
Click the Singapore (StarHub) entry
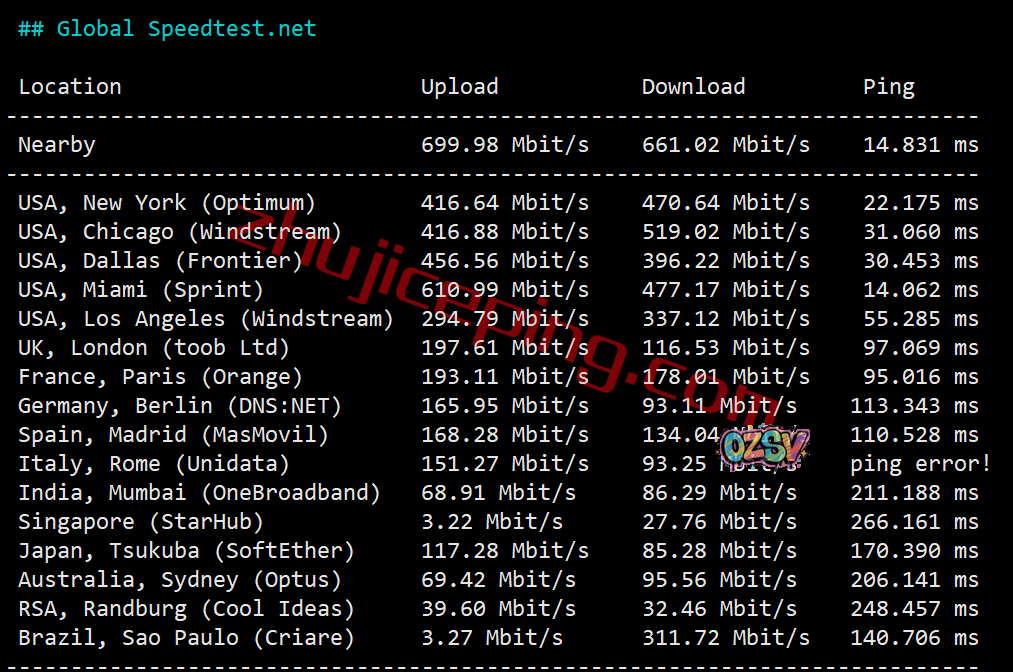[141, 522]
